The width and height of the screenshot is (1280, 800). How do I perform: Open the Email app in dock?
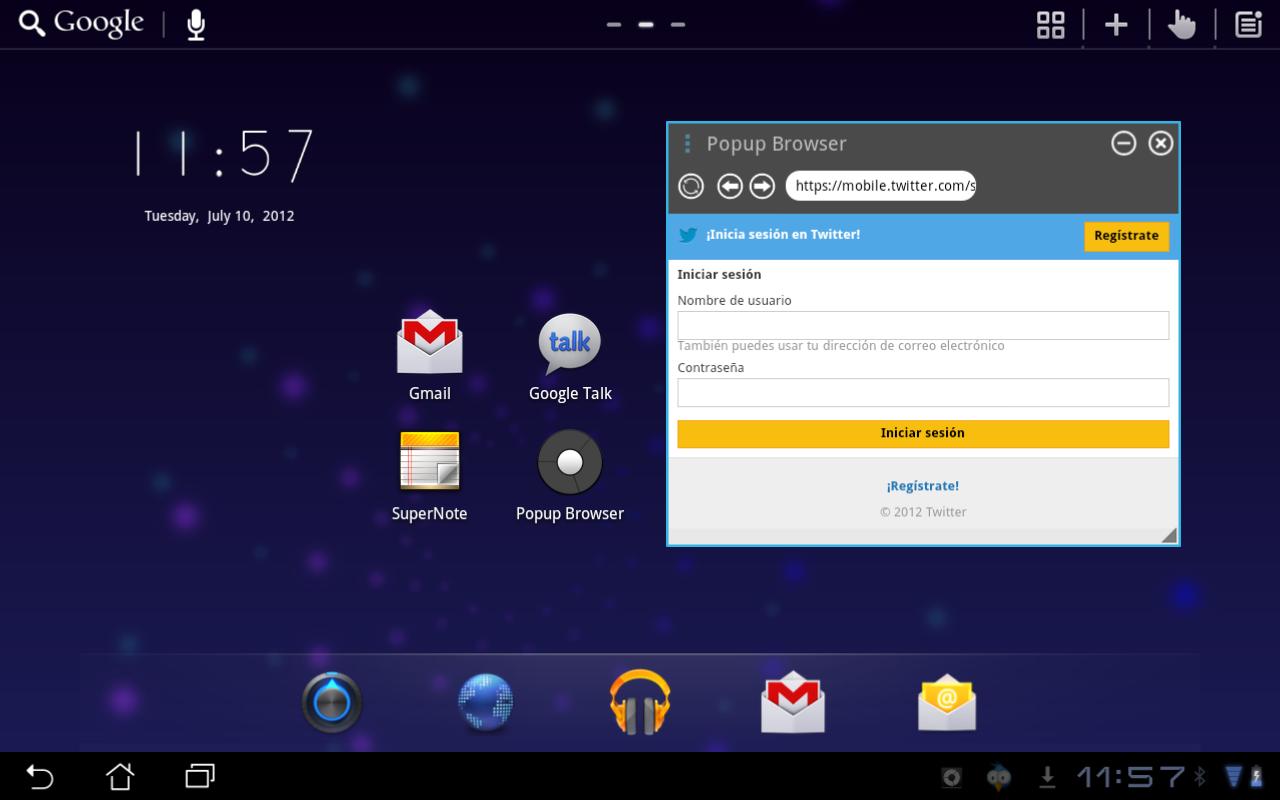[947, 702]
